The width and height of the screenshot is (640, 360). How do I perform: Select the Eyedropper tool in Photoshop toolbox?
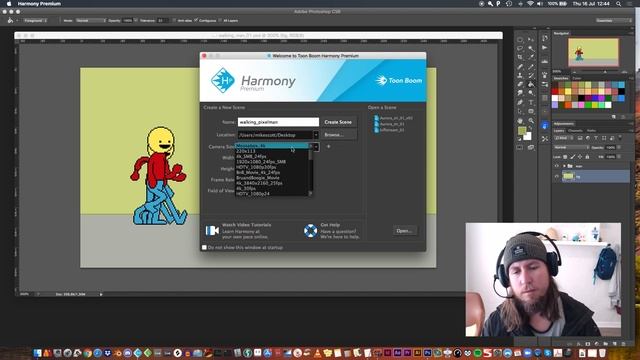[531, 57]
